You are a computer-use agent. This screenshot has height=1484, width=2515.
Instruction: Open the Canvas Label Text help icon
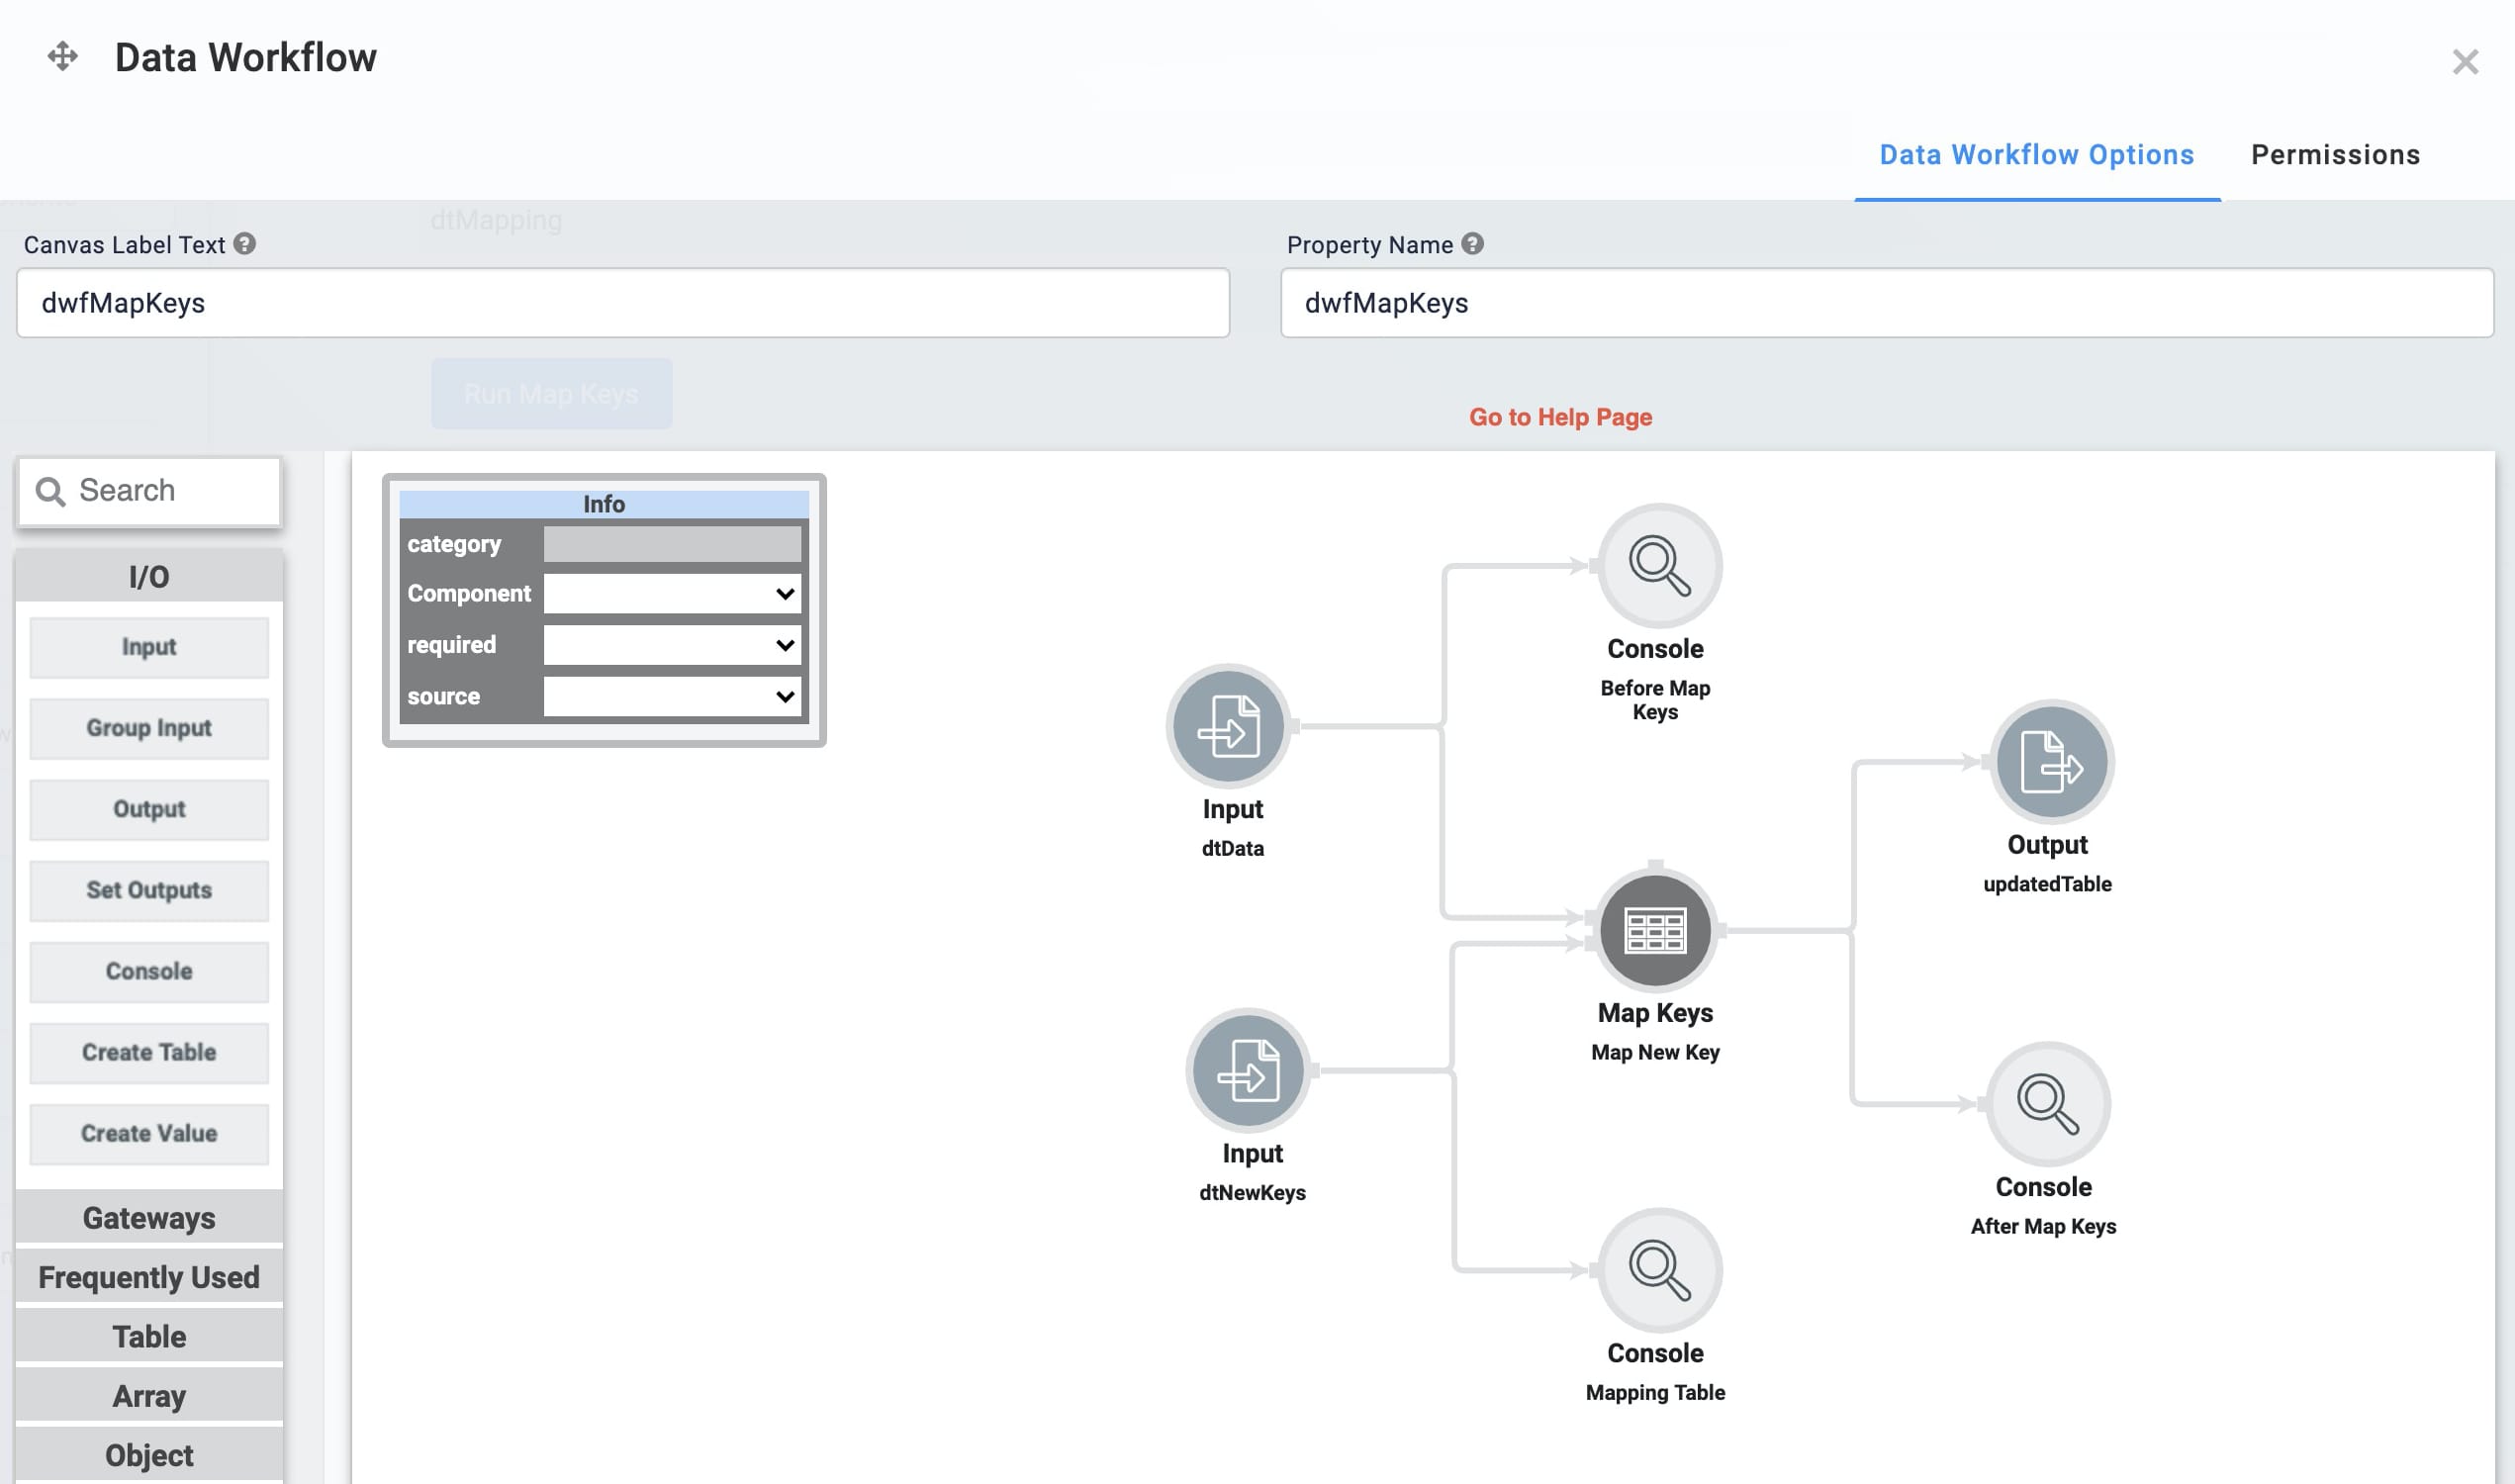(245, 243)
